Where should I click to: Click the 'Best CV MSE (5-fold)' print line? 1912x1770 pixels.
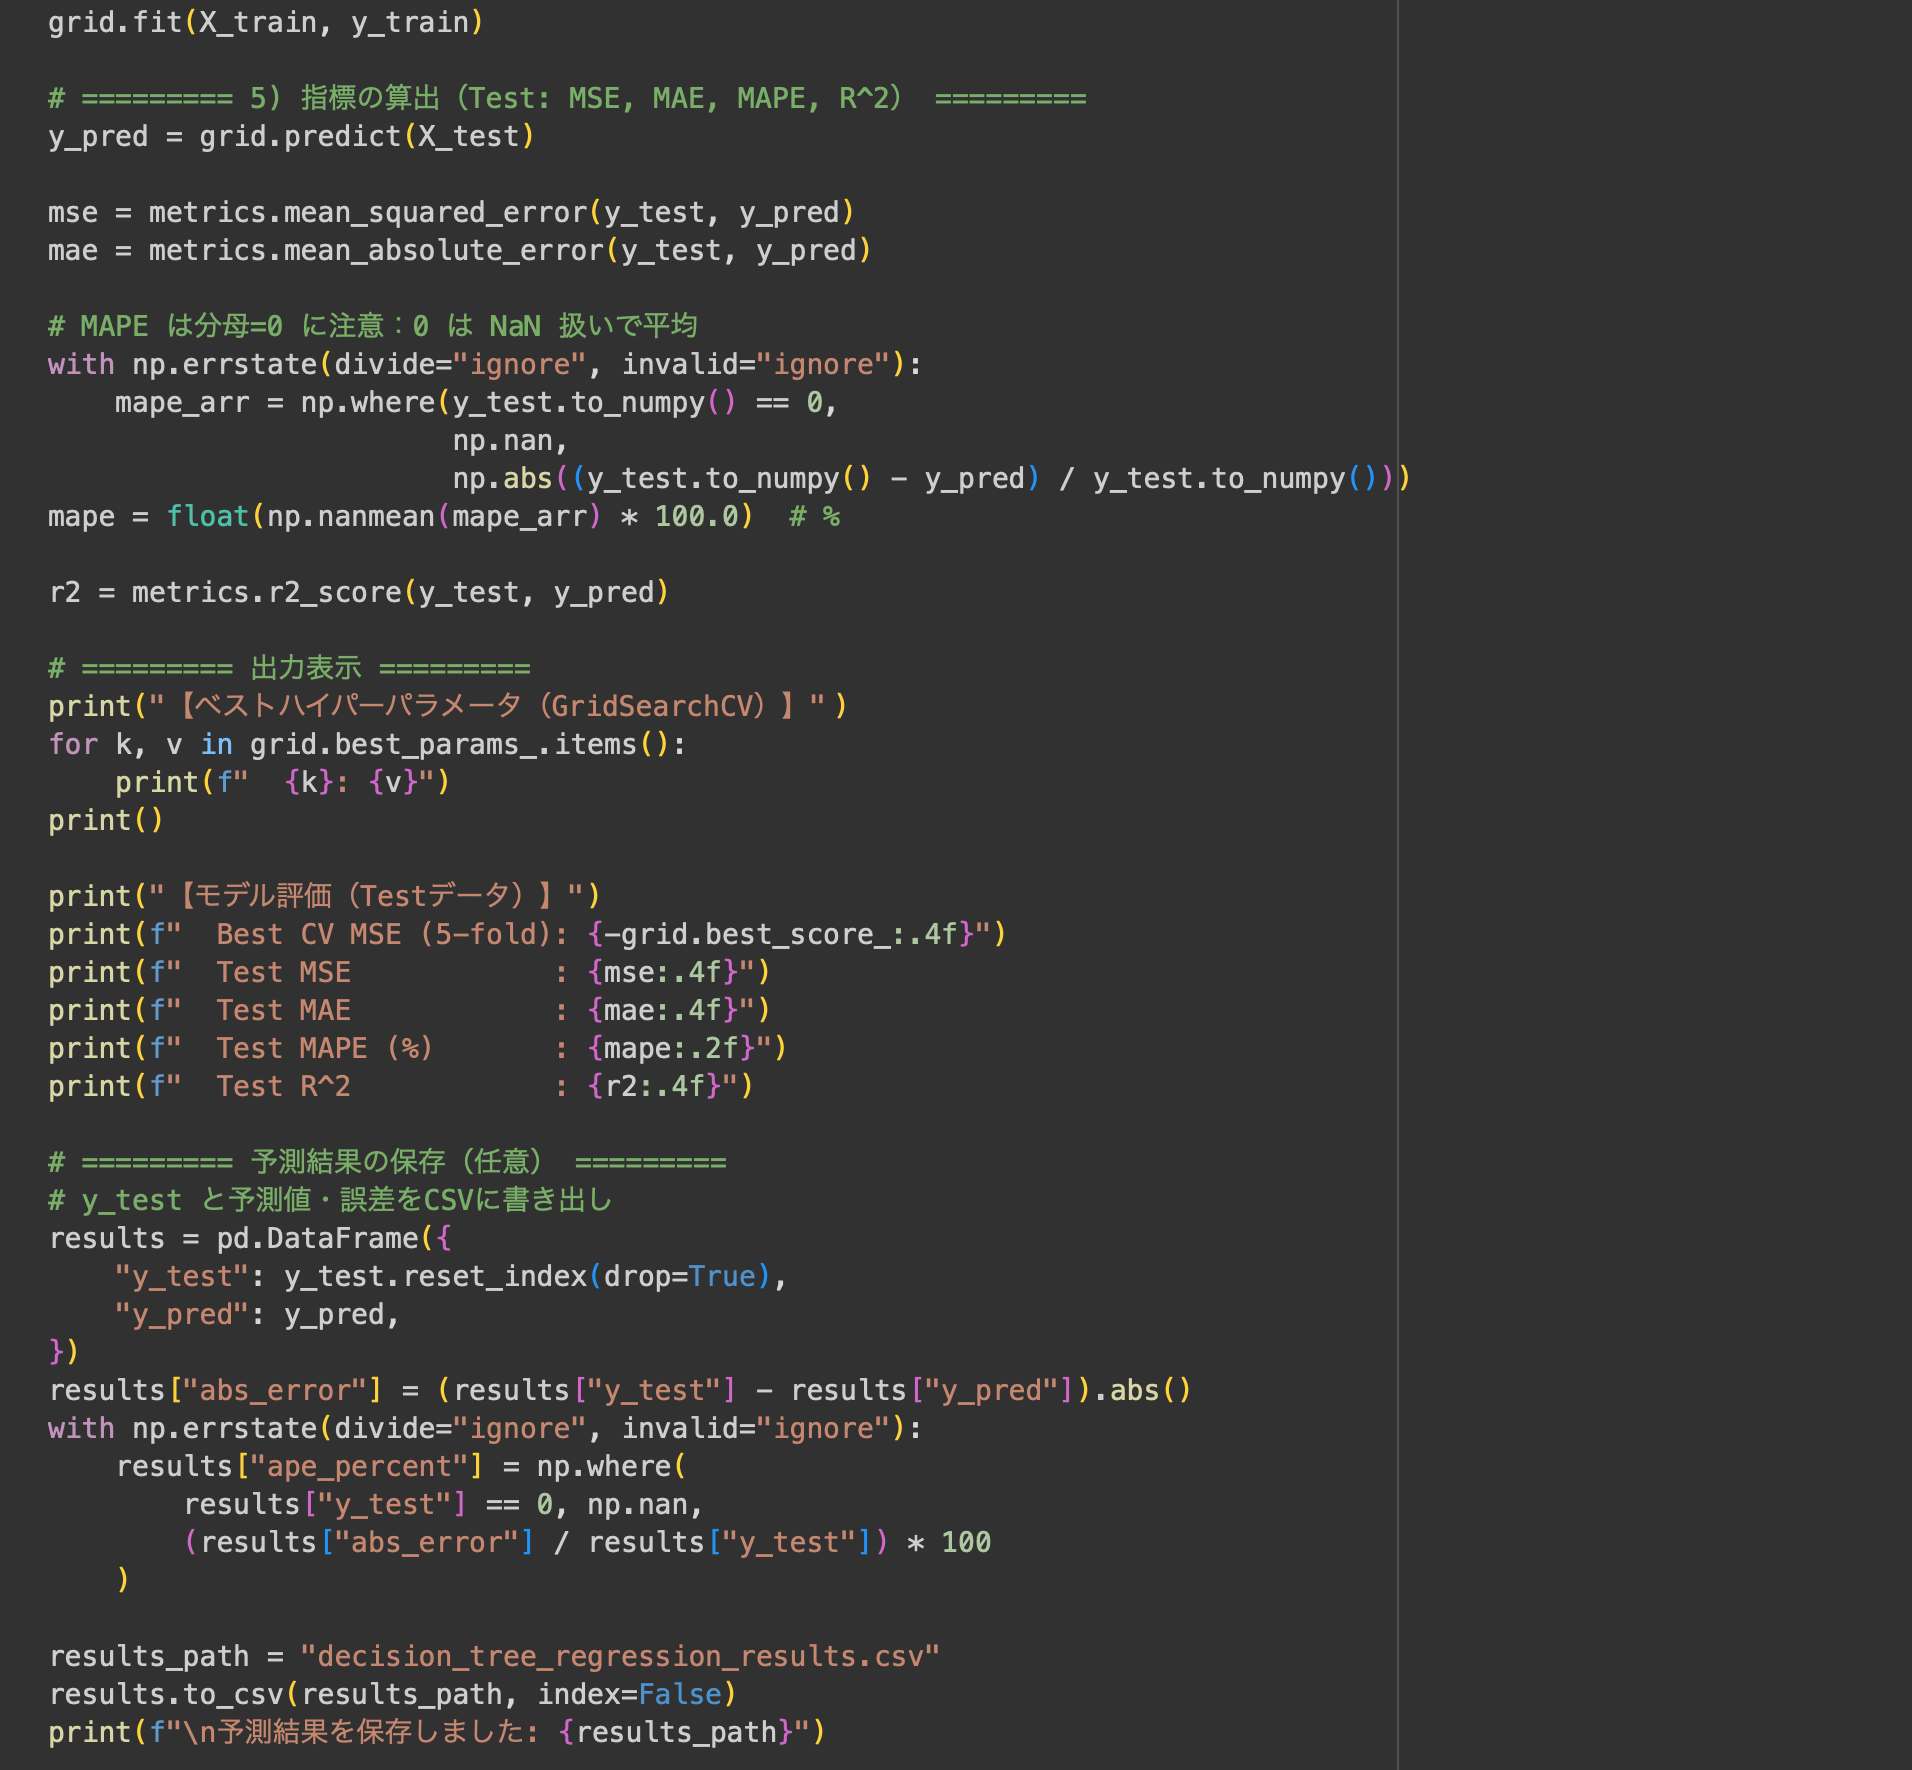click(527, 934)
